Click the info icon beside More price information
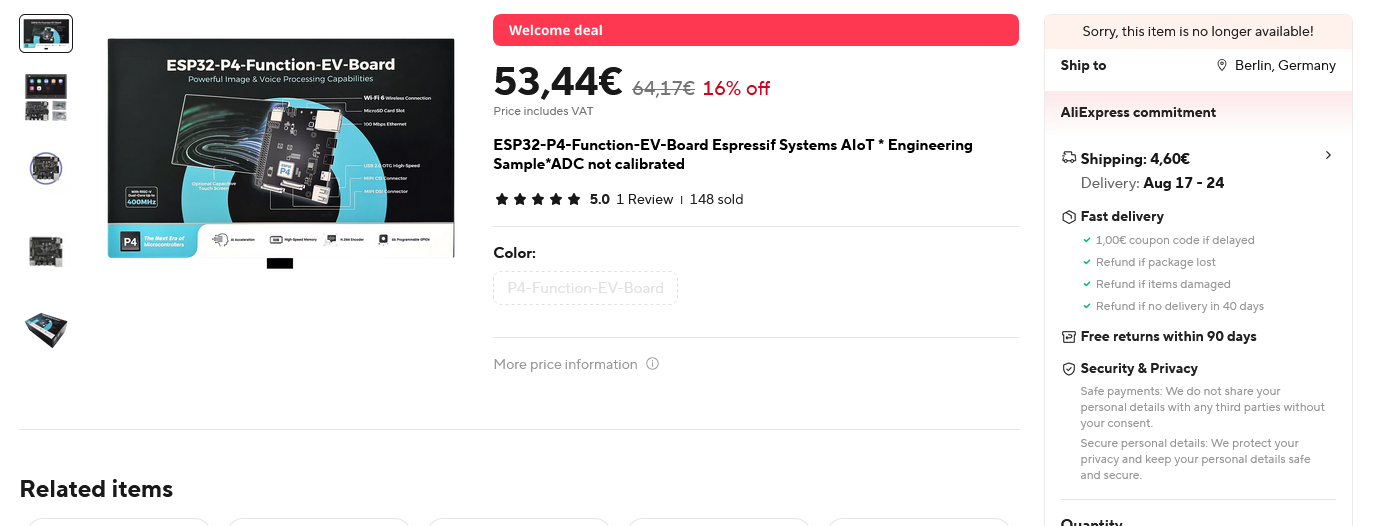Image resolution: width=1384 pixels, height=526 pixels. pos(652,364)
